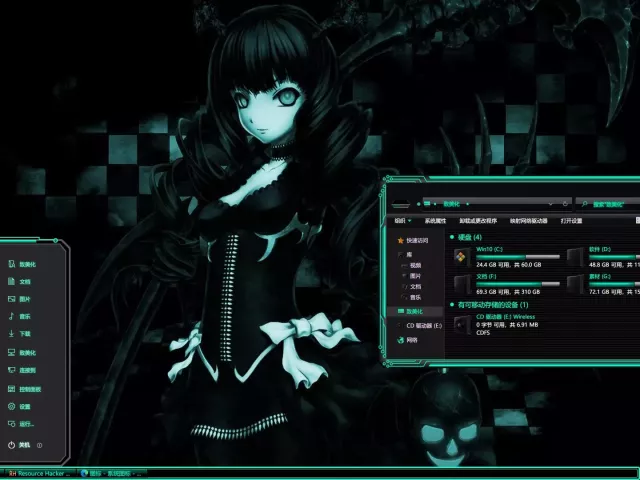Expand the 组织 (Organize) dropdown
The image size is (640, 480).
(402, 220)
